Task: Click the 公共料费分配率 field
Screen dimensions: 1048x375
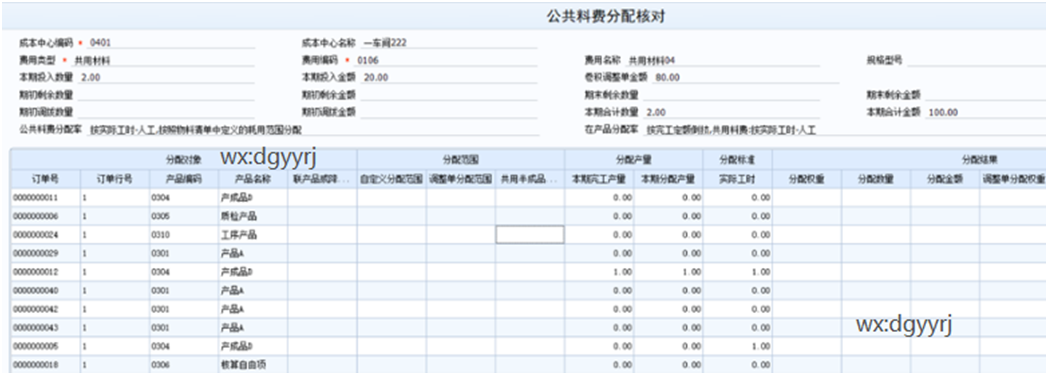Action: pyautogui.click(x=313, y=130)
